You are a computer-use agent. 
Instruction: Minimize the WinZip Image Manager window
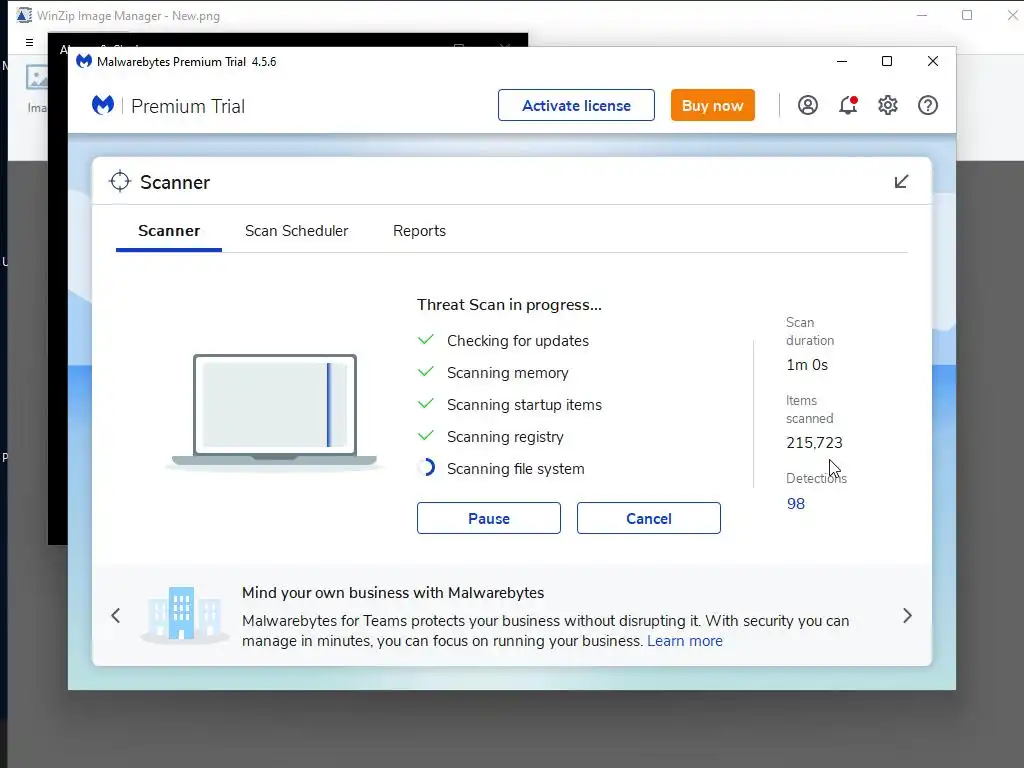coord(921,15)
